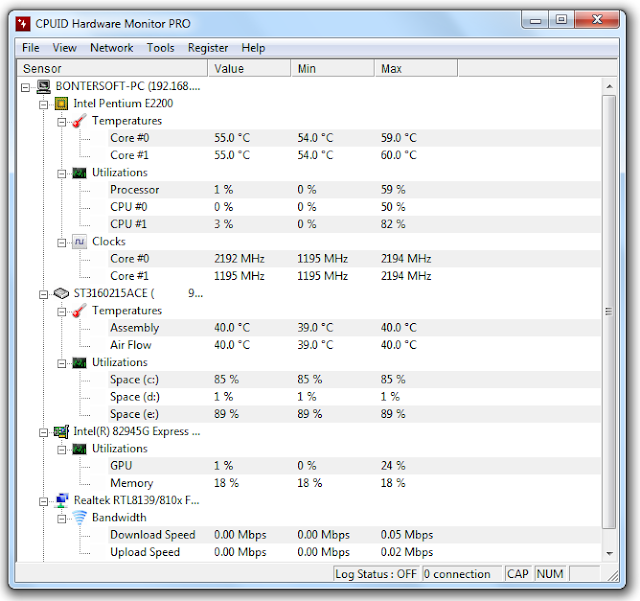This screenshot has height=601, width=640.
Task: Select the Core #0 temperature row
Action: point(354,138)
